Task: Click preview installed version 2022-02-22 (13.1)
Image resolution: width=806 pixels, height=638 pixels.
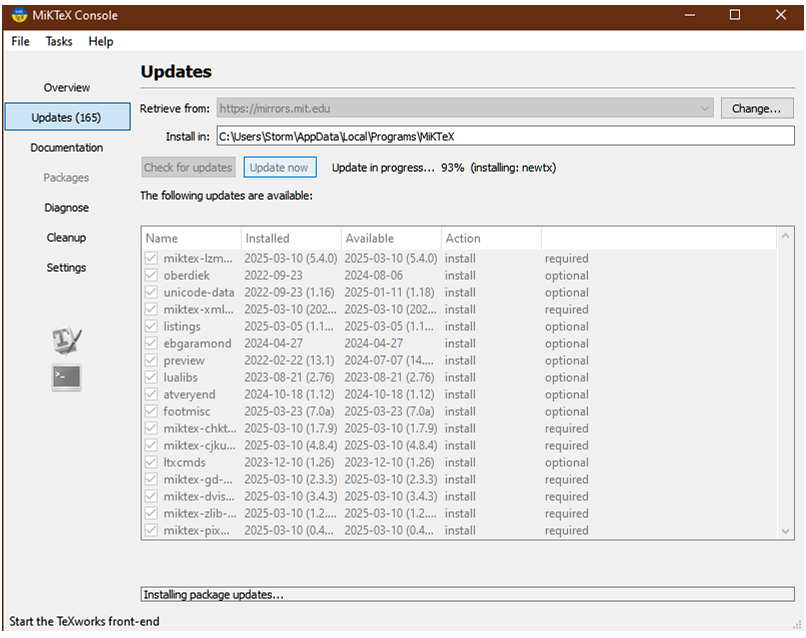Action: point(289,360)
